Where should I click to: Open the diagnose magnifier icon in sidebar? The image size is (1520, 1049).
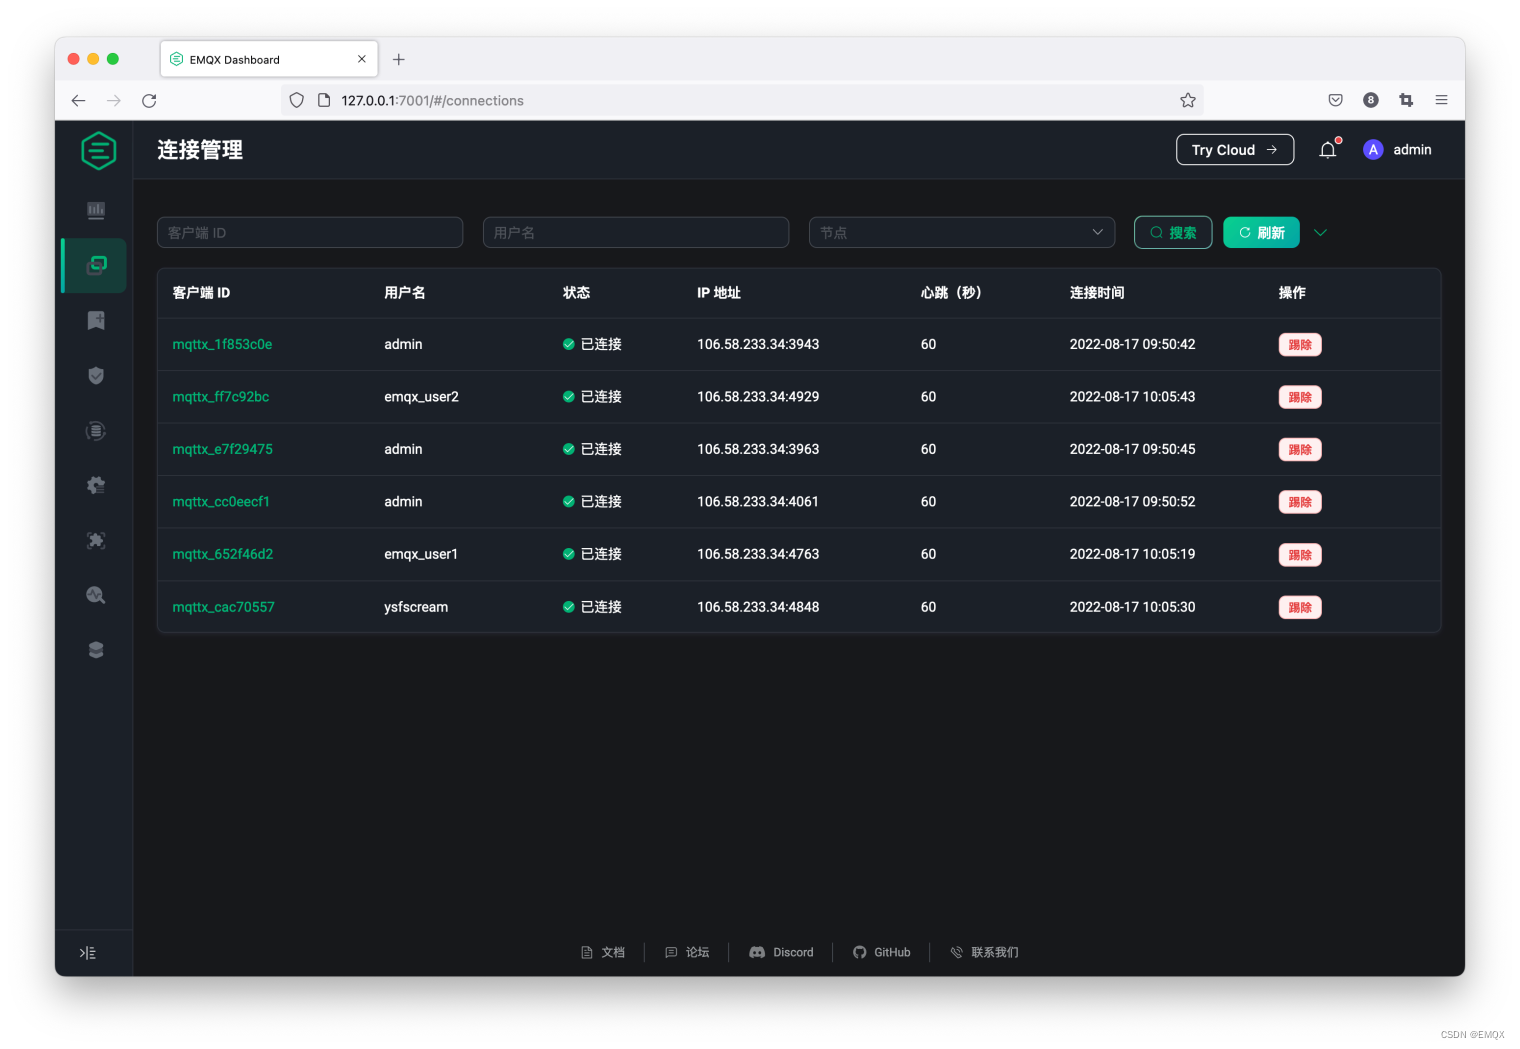95,594
